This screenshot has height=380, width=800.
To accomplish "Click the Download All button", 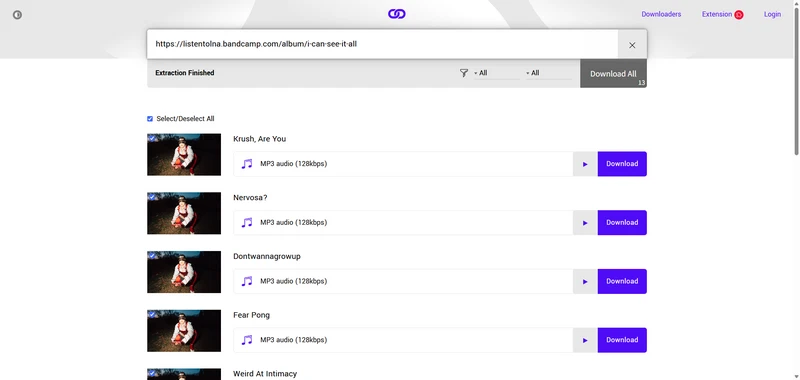I will (613, 73).
